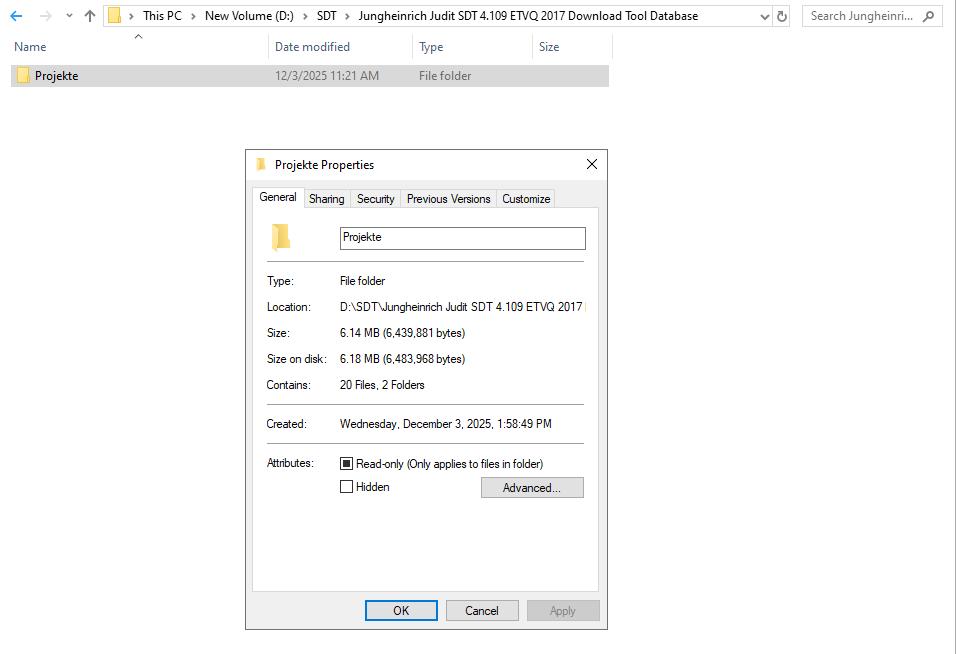Screen dimensions: 956x654
Task: Click the Projekte name text field
Action: tap(463, 238)
